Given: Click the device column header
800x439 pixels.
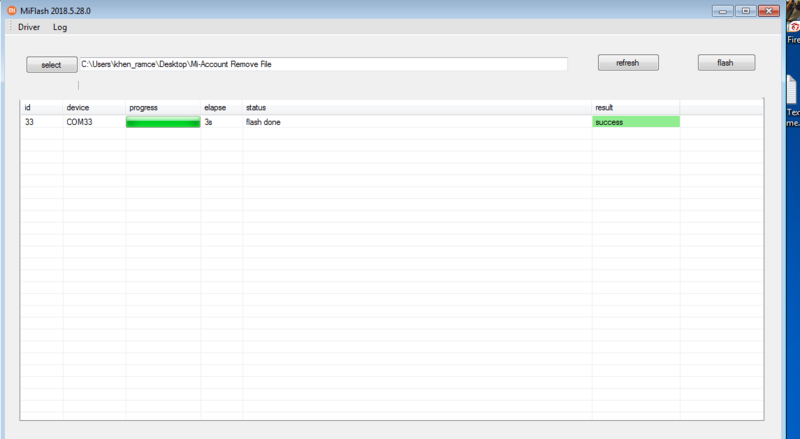Looking at the screenshot, I should tap(94, 108).
